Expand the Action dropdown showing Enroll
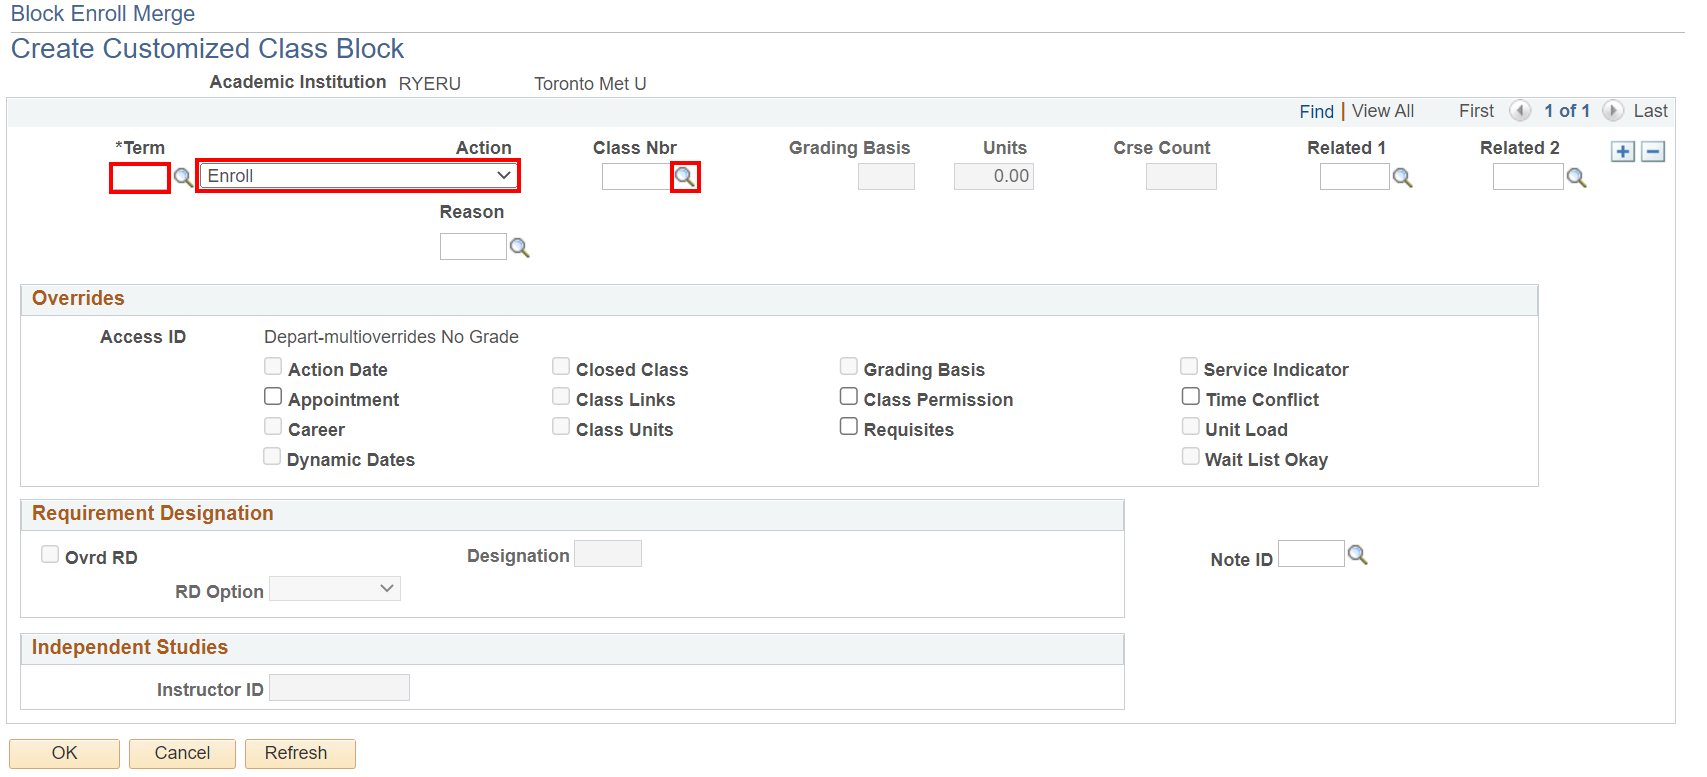This screenshot has height=777, width=1707. point(358,176)
